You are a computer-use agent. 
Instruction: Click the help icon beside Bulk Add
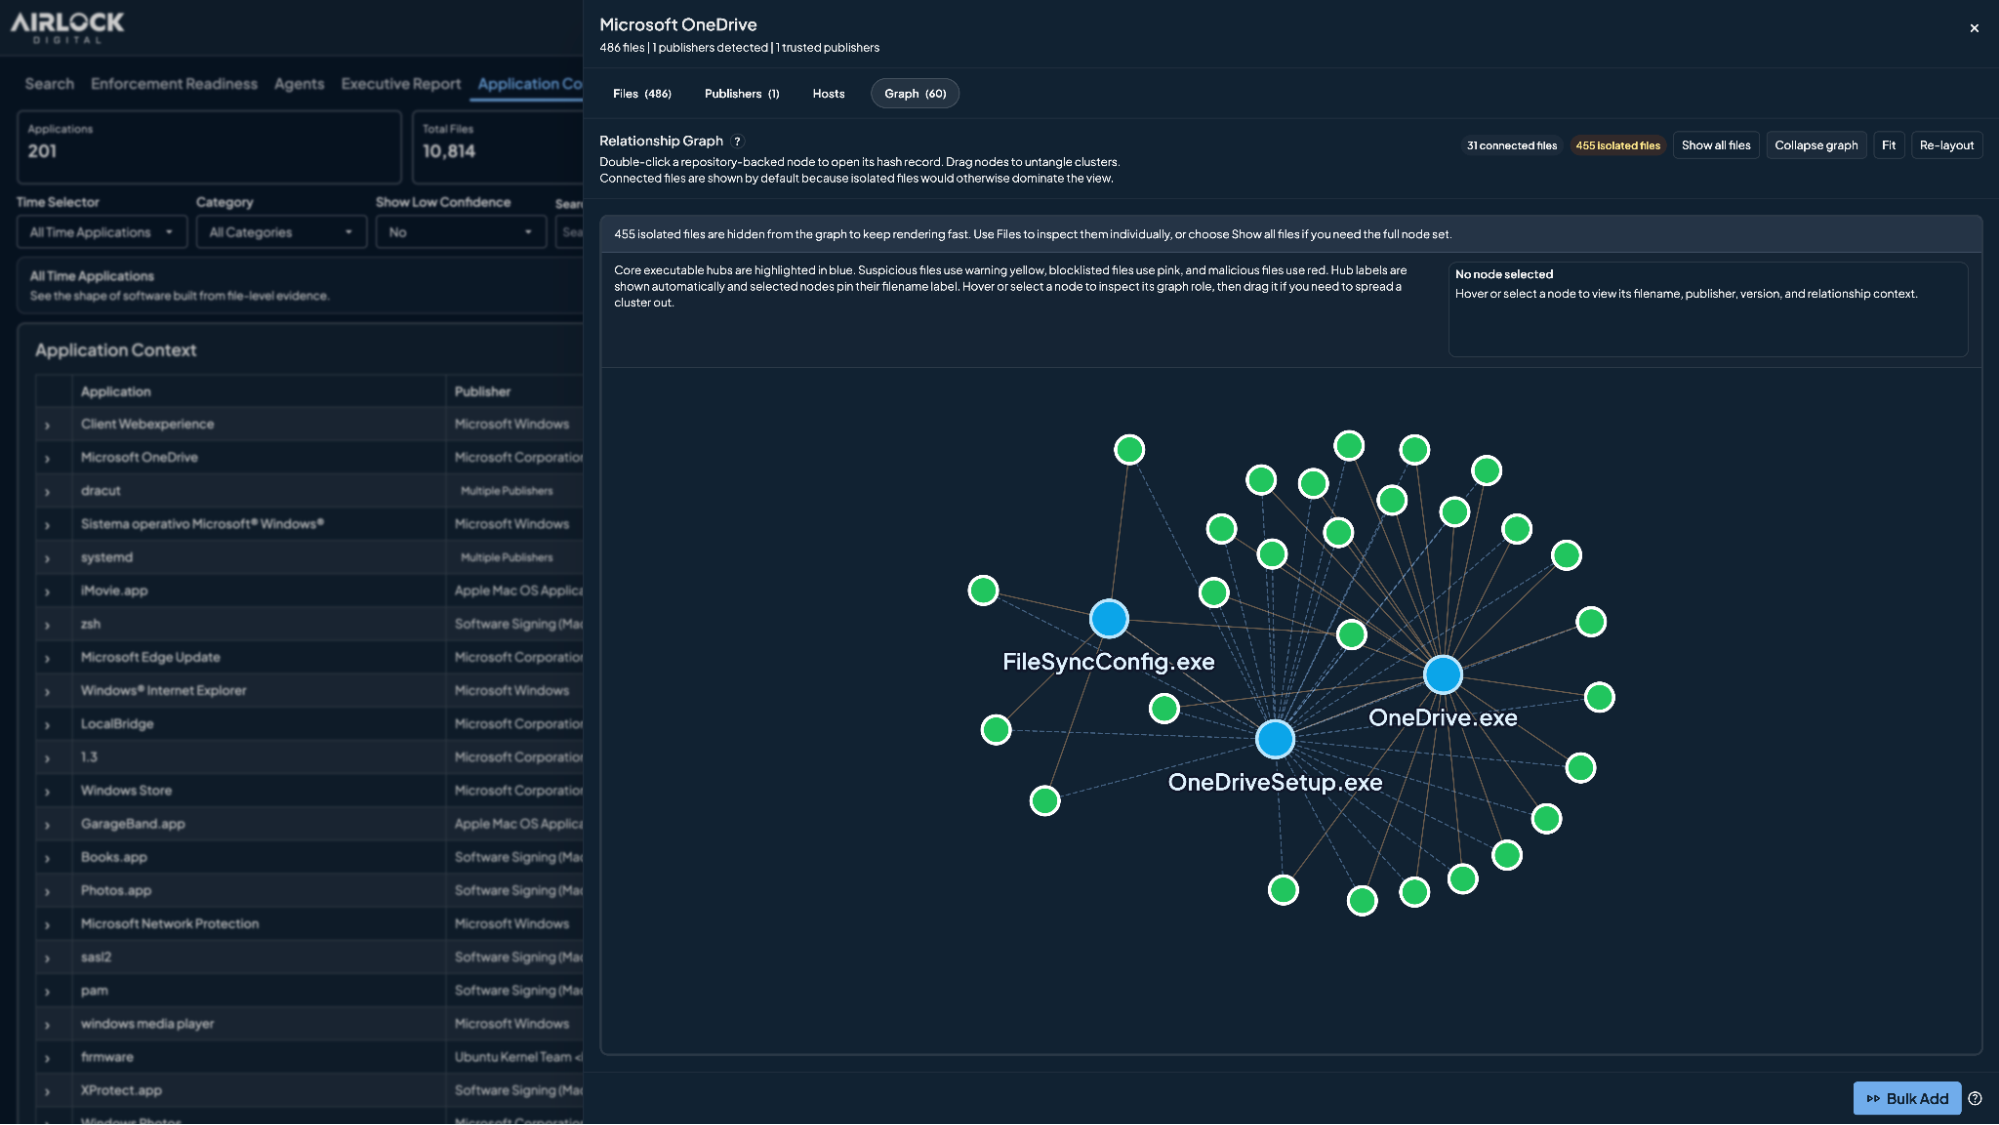[1975, 1098]
